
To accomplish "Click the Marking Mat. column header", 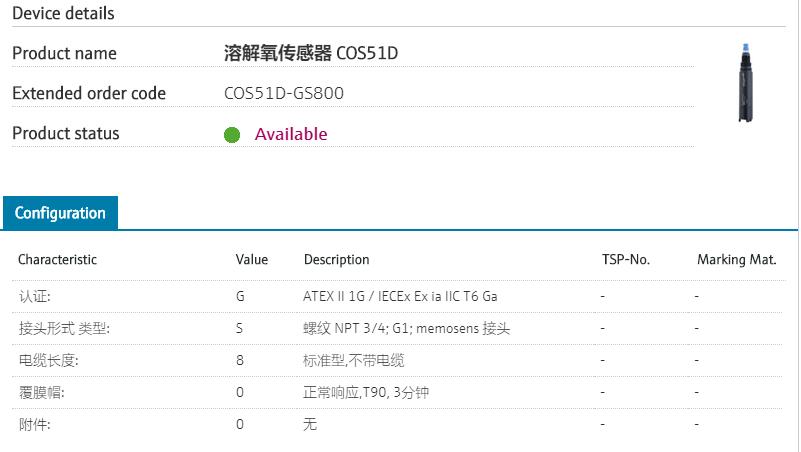I will (737, 259).
